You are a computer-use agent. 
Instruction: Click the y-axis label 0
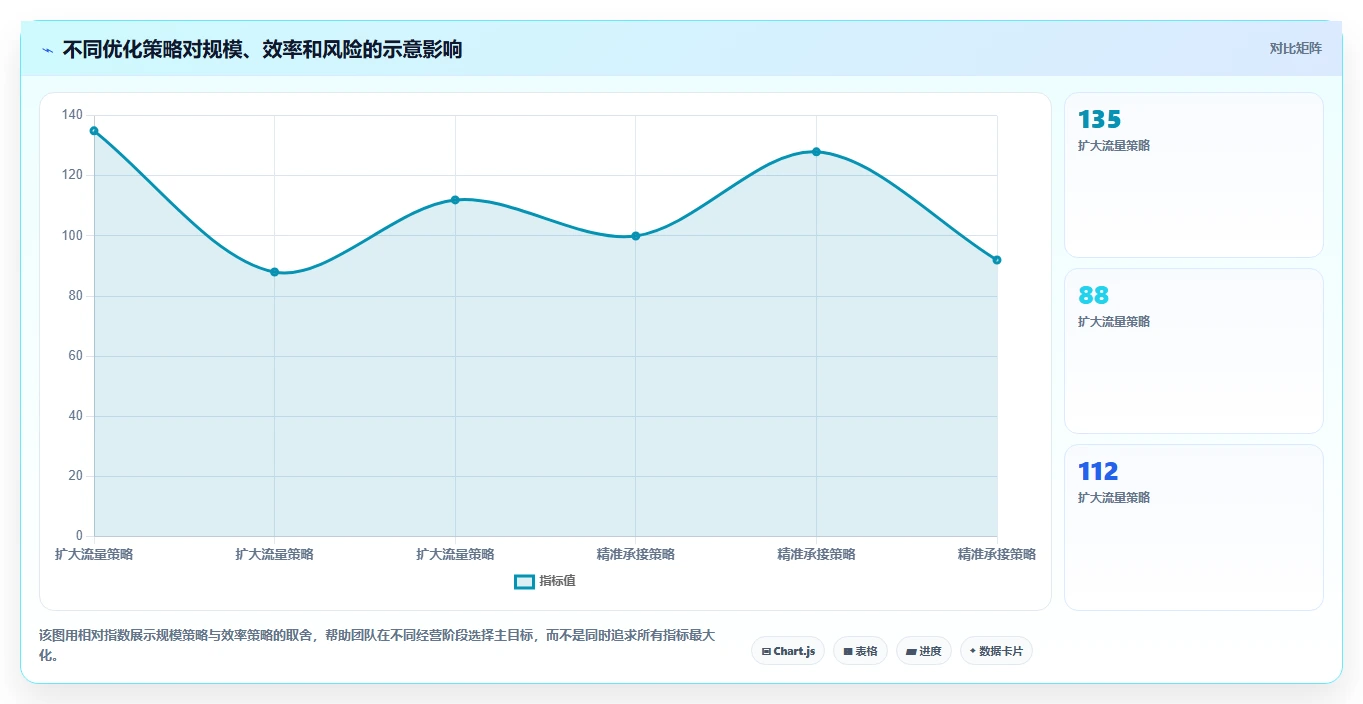coord(80,536)
